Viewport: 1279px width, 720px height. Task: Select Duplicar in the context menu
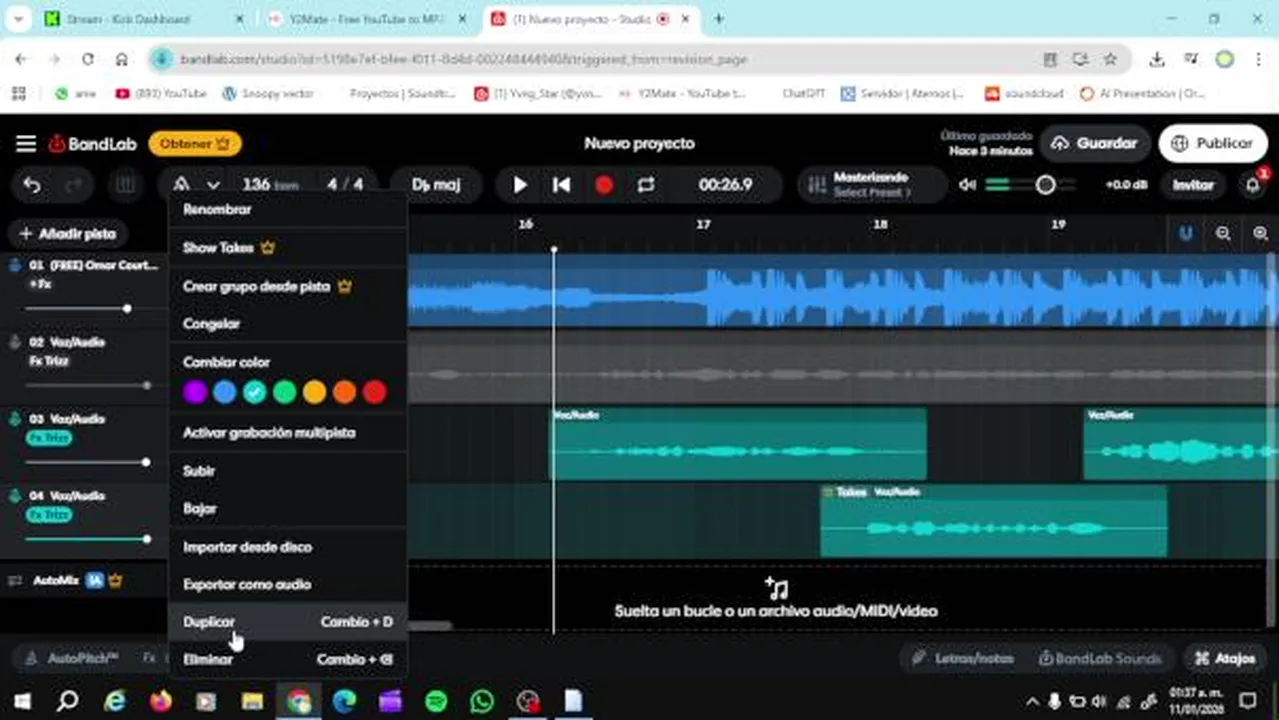pyautogui.click(x=288, y=622)
